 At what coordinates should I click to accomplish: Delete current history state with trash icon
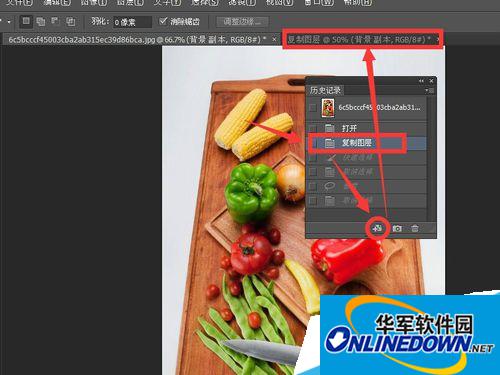[415, 228]
